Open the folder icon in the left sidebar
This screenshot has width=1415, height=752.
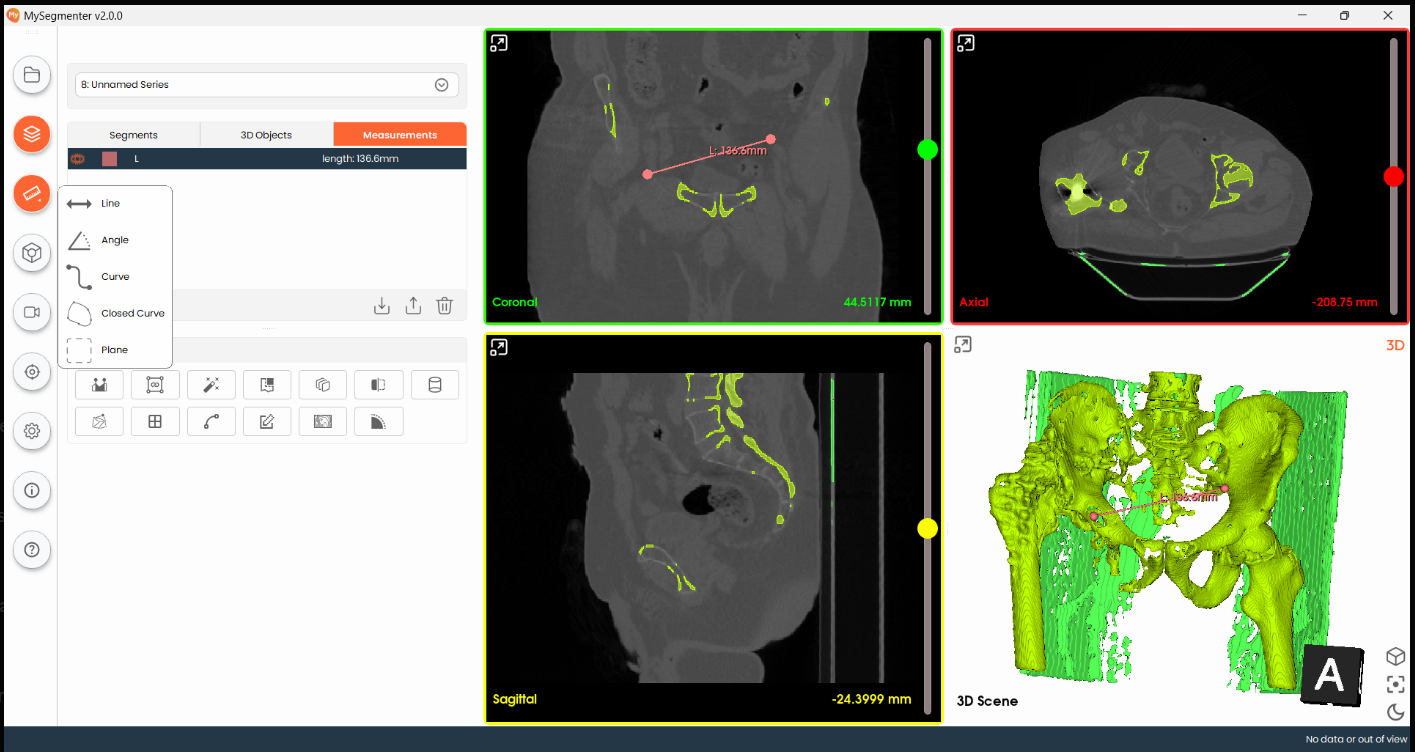pyautogui.click(x=32, y=75)
